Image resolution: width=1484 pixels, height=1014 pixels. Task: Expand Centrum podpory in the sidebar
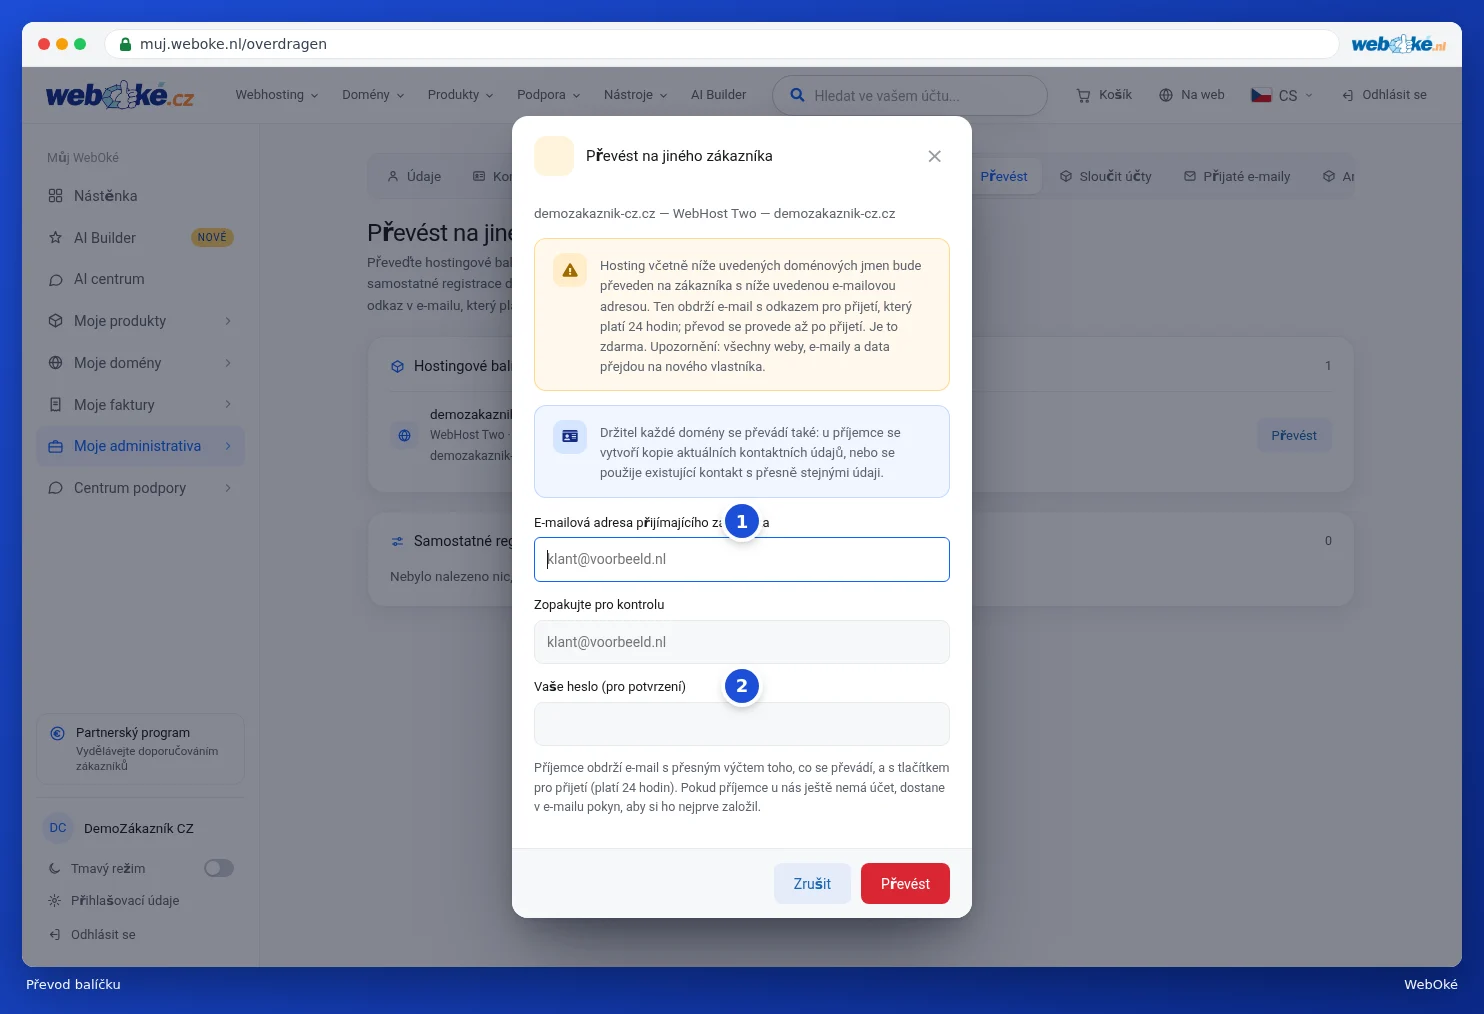(140, 488)
